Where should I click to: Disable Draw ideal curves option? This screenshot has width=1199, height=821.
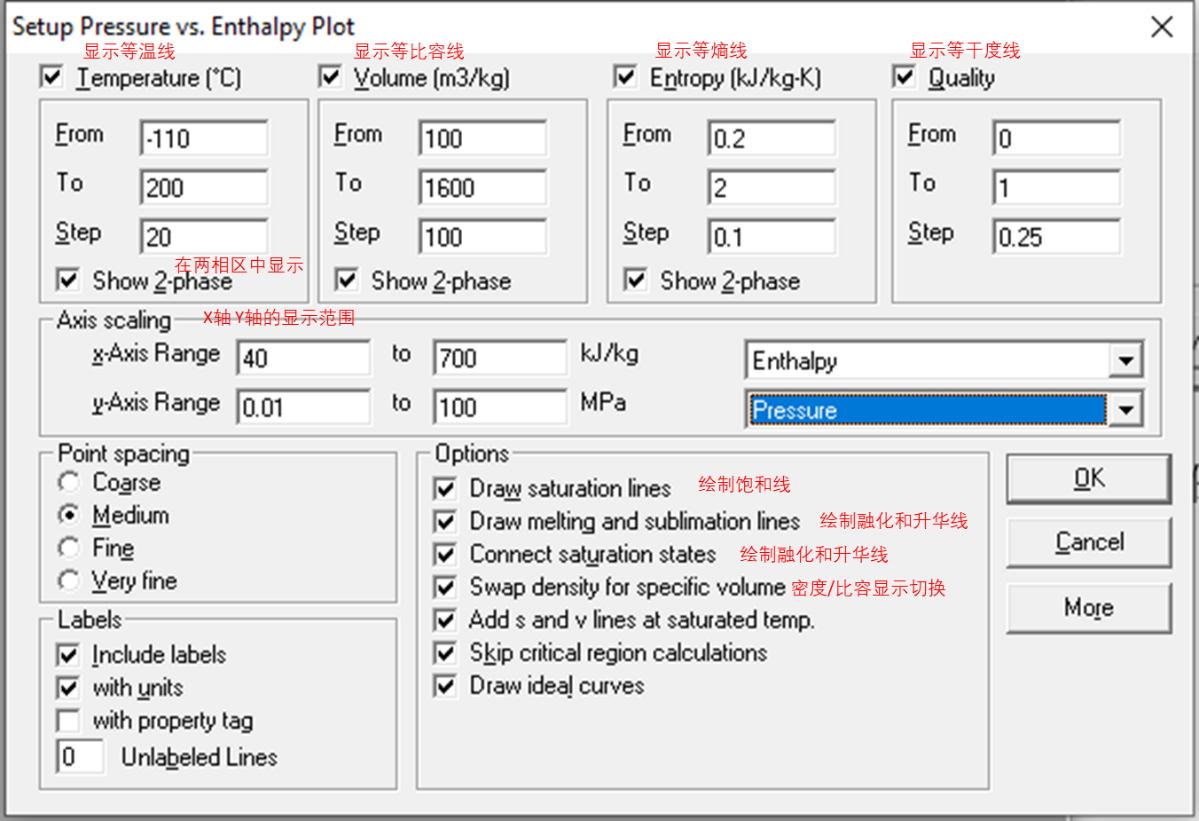(446, 686)
